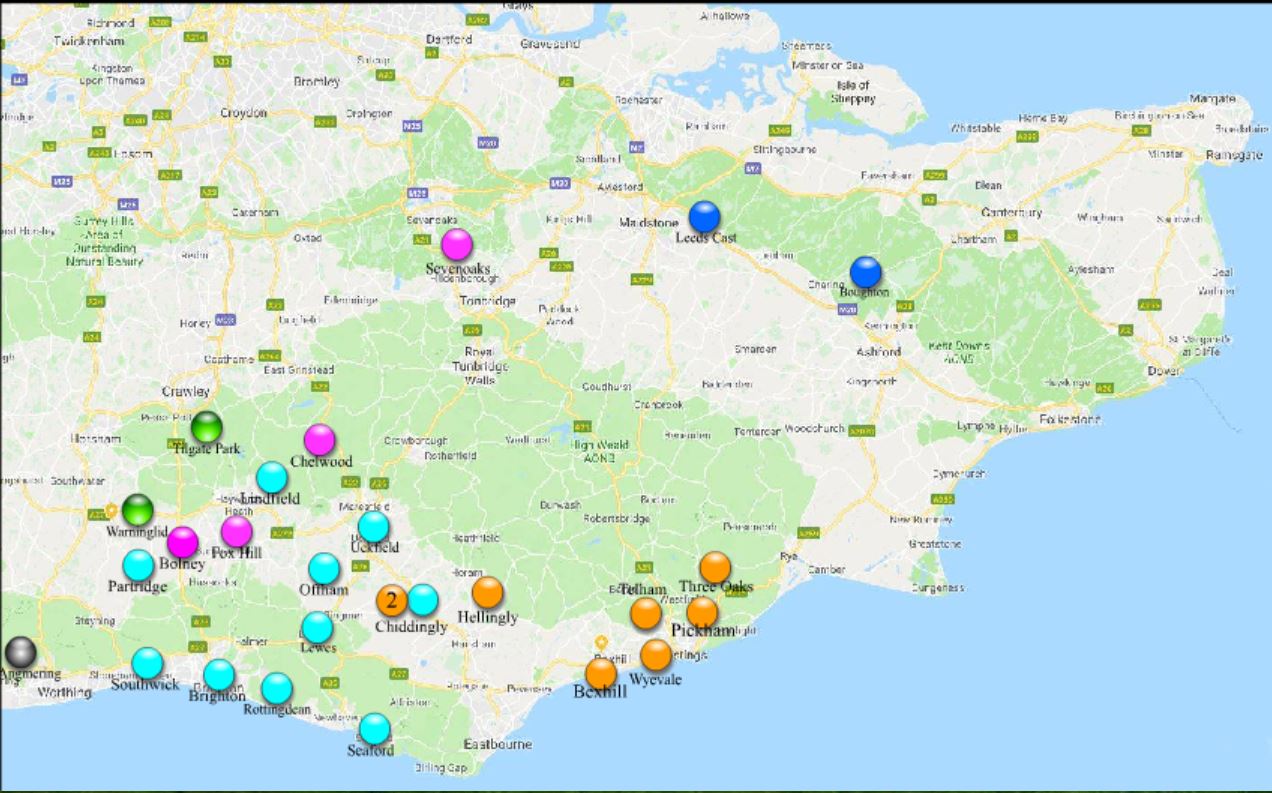Open the blue Boughton marker
The height and width of the screenshot is (793, 1272).
pos(866,273)
